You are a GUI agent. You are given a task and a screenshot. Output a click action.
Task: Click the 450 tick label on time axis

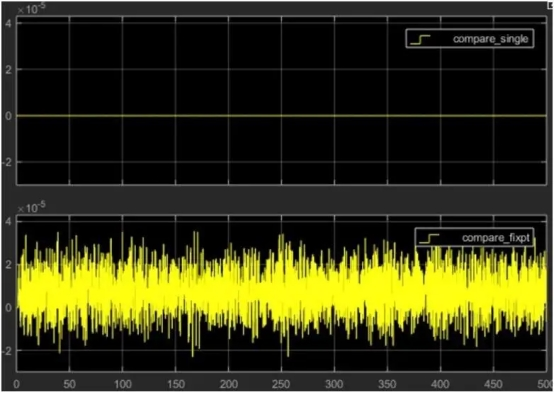point(493,384)
